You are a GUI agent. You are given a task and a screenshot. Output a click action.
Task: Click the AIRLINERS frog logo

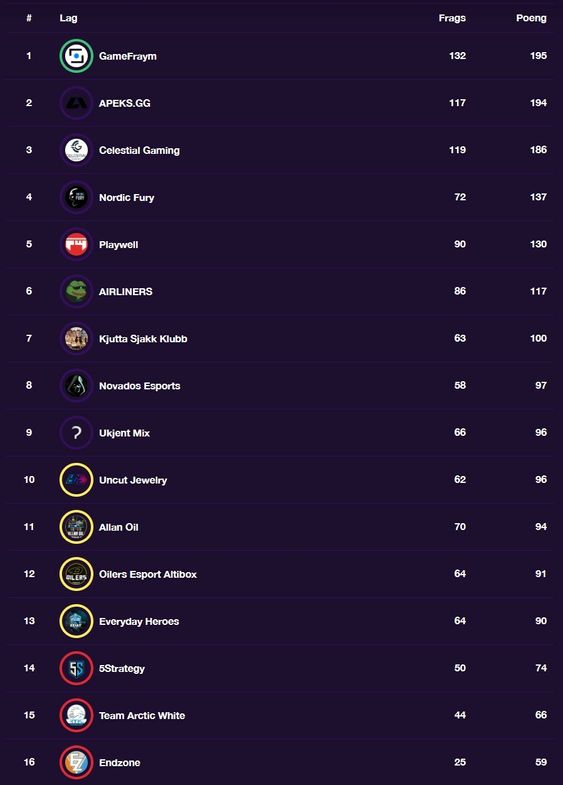[x=76, y=291]
